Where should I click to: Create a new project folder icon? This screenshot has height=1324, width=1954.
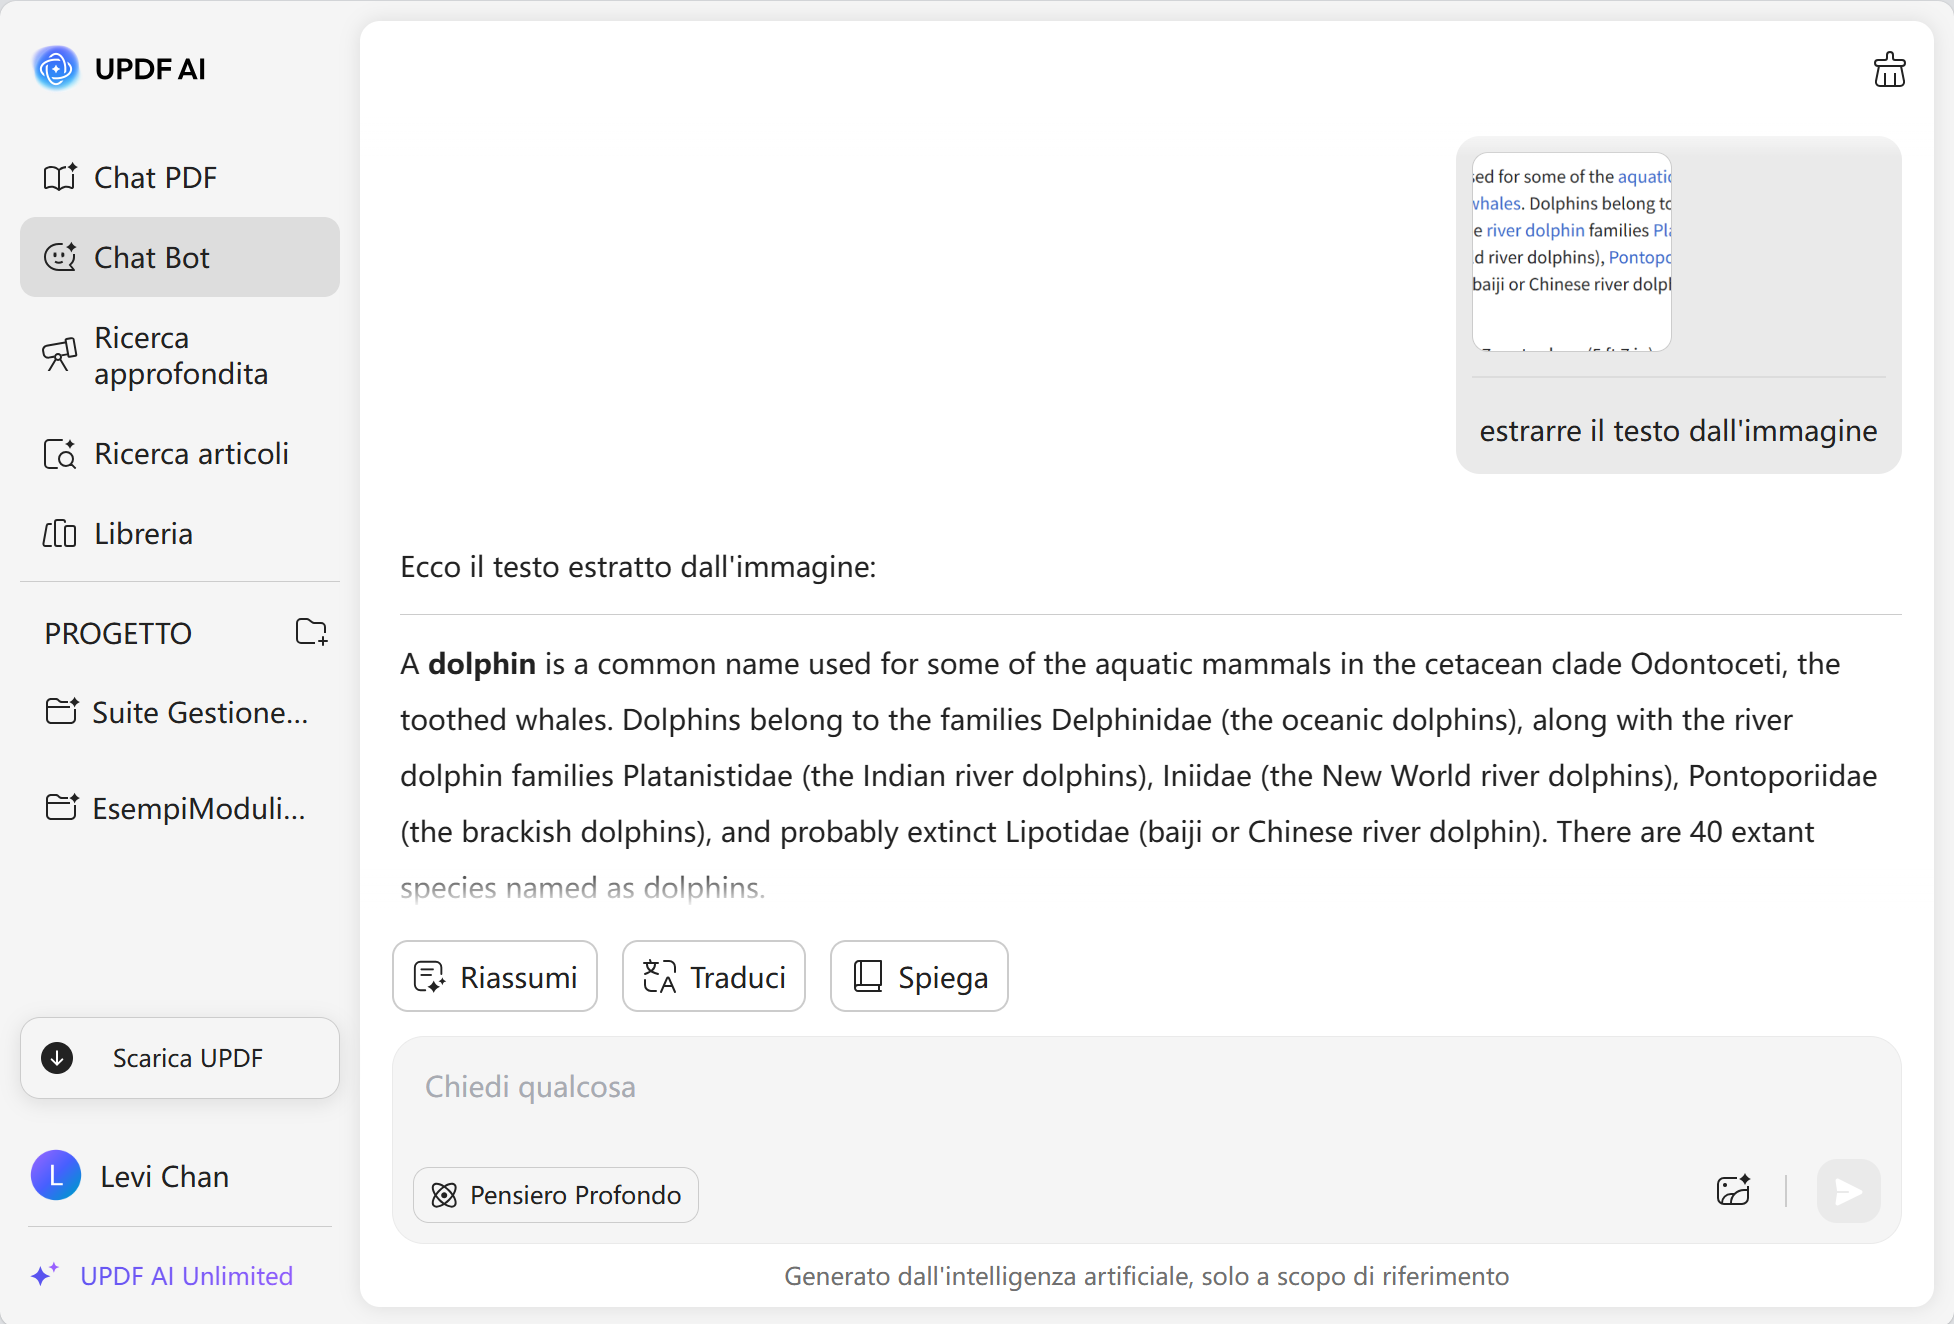pos(311,632)
